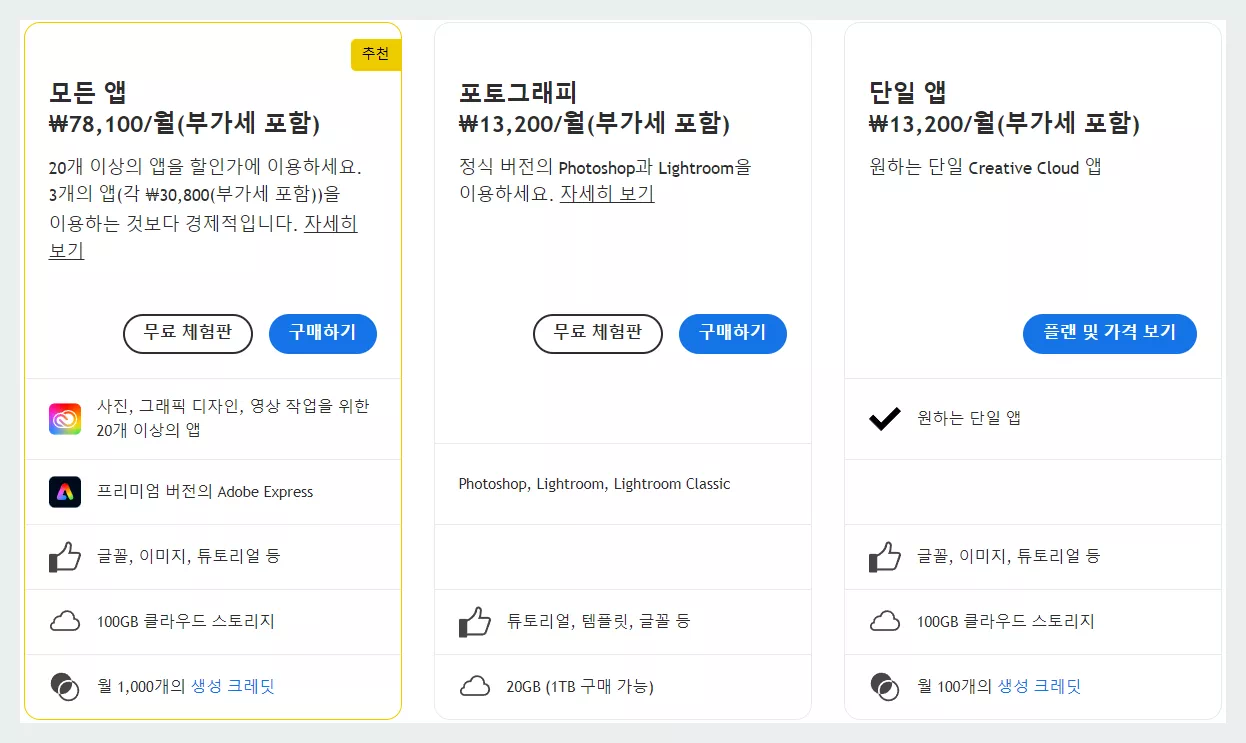Screen dimensions: 1246x743
Task: Select the 생성 크레딧 circles icon under 모든 앱
Action: tap(64, 686)
